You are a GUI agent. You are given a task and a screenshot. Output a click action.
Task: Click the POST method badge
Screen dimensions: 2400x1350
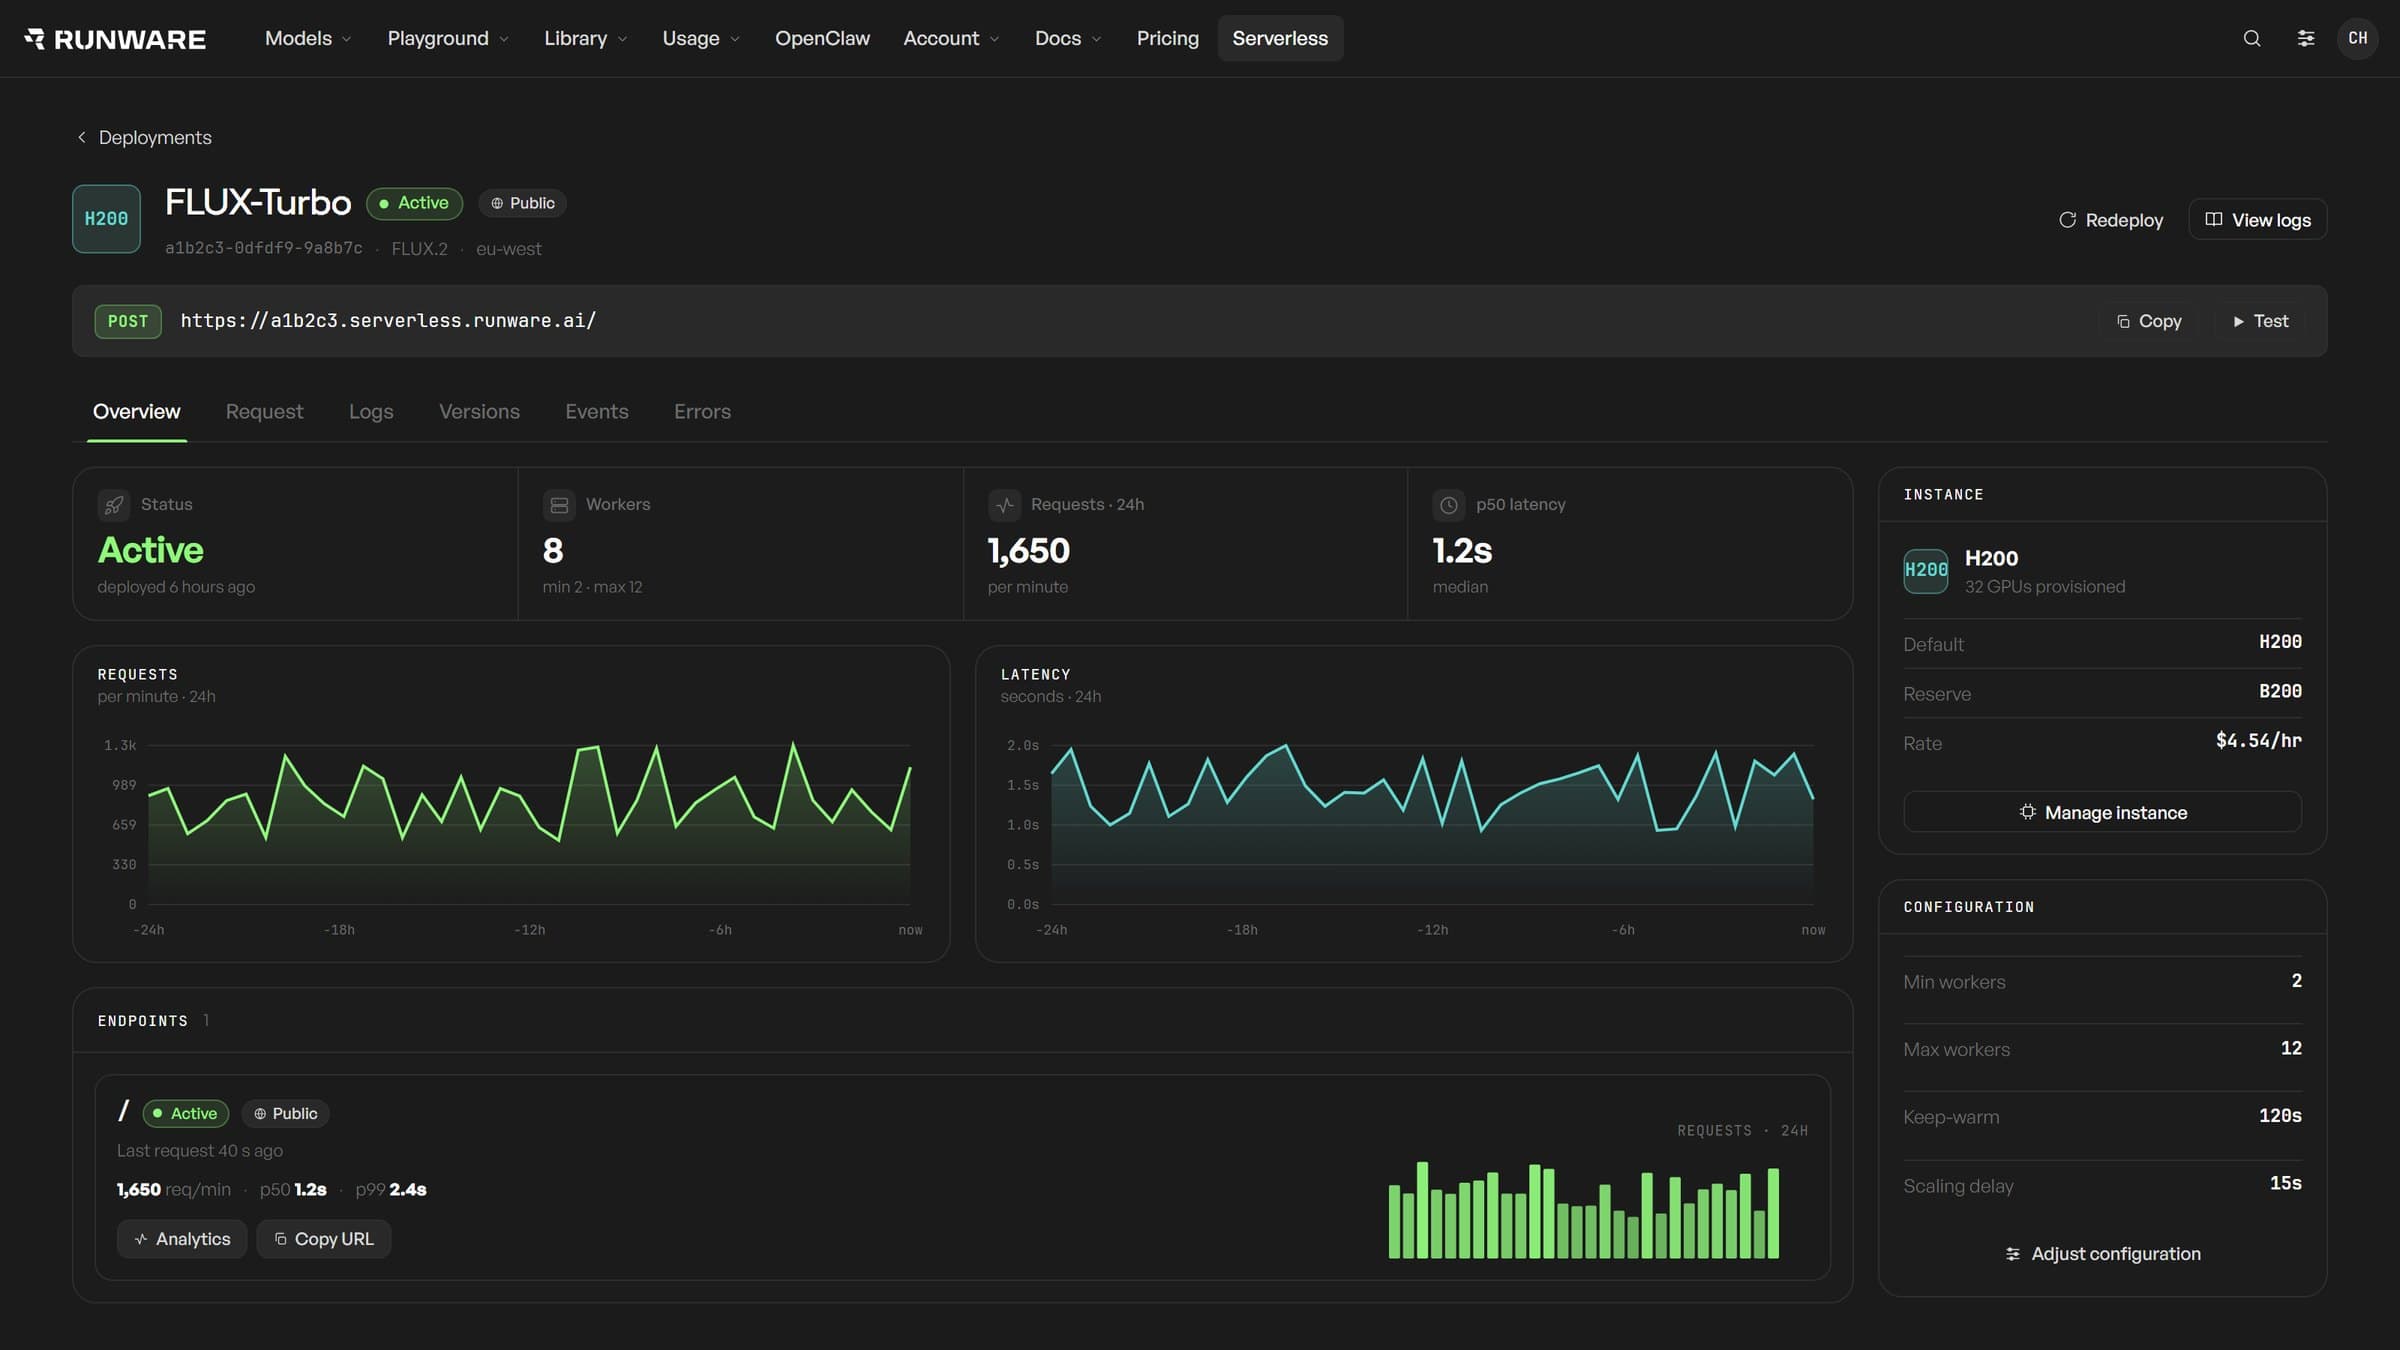pyautogui.click(x=128, y=321)
